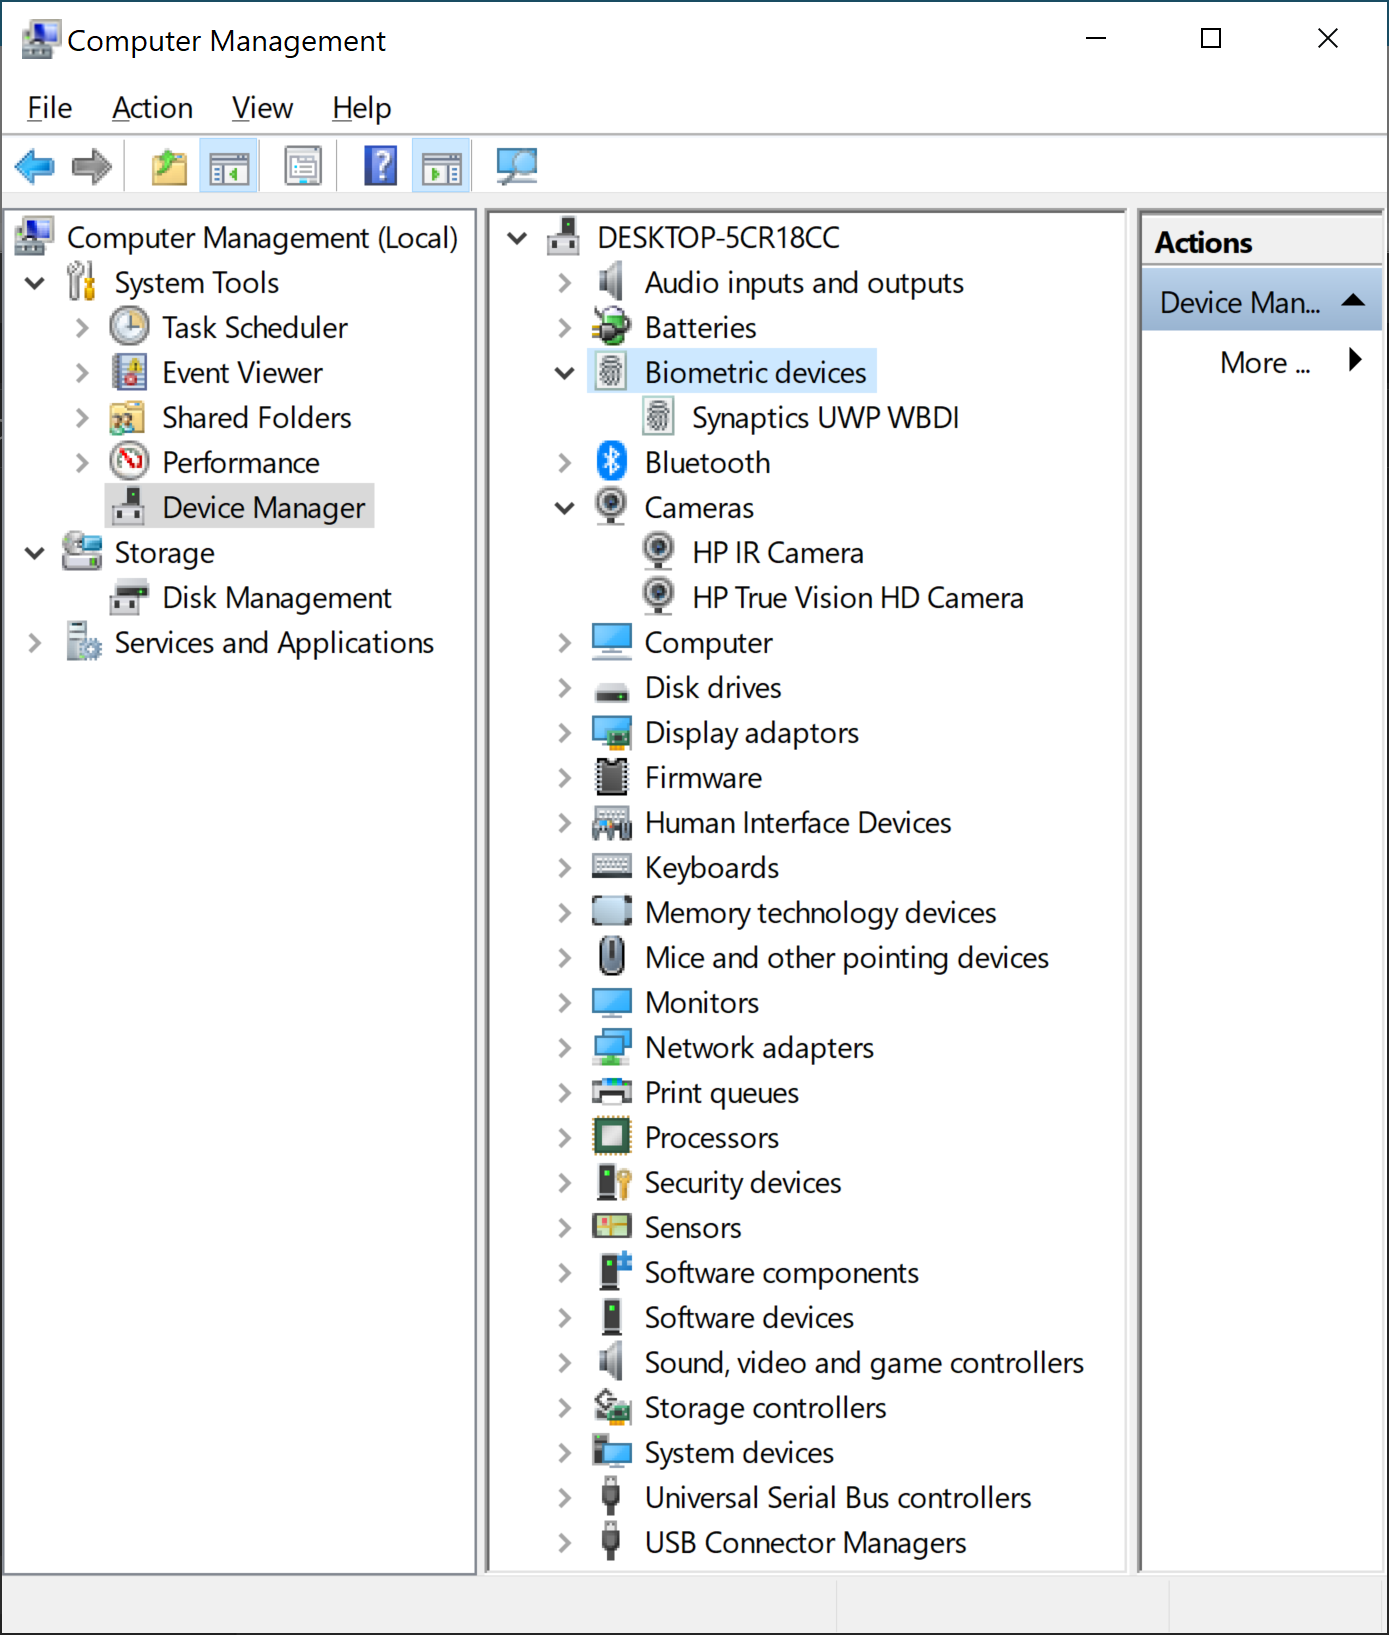Select the HP True Vision HD Camera device

[857, 598]
